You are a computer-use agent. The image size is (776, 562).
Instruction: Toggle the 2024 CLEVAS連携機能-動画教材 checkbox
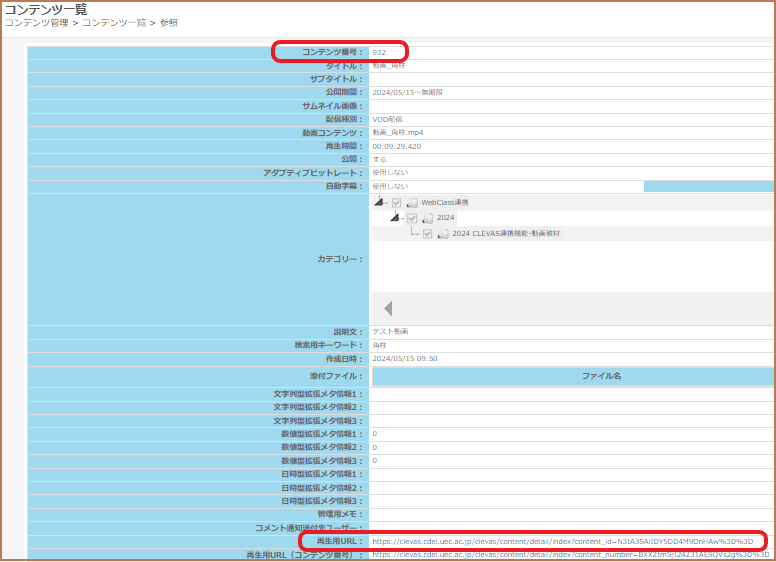tap(428, 234)
